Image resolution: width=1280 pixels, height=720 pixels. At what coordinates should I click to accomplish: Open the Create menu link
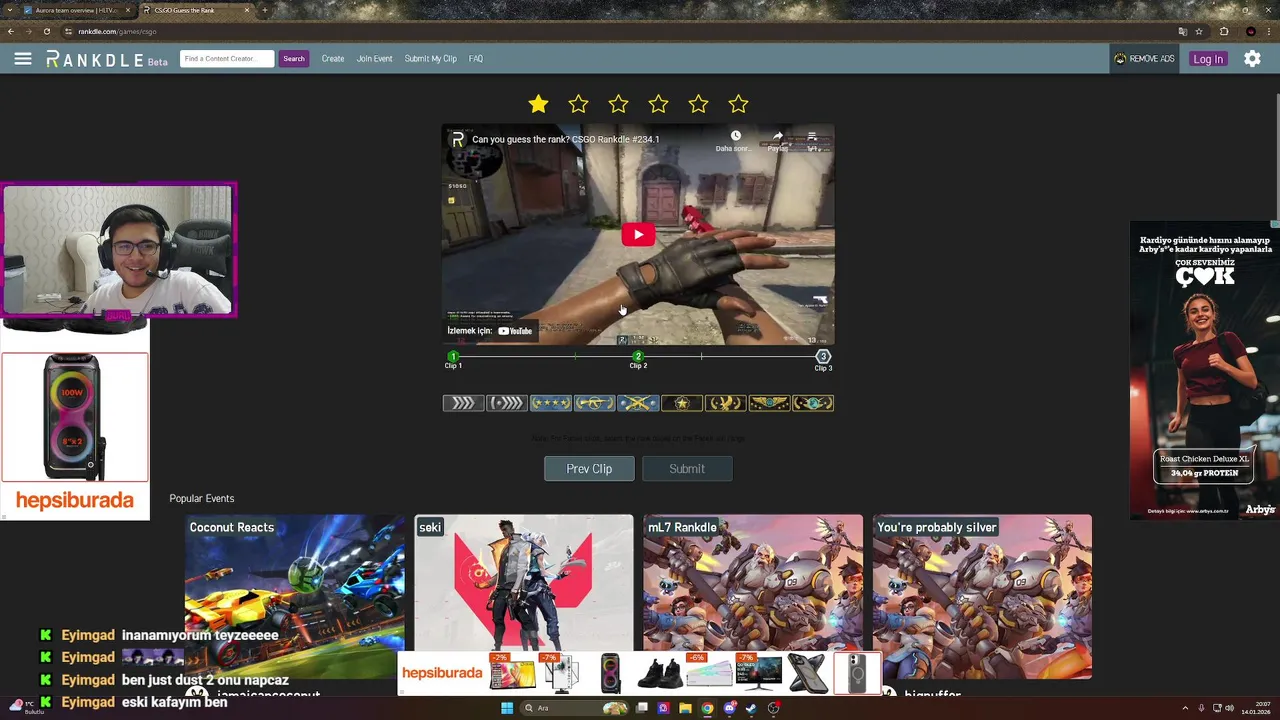click(x=333, y=59)
